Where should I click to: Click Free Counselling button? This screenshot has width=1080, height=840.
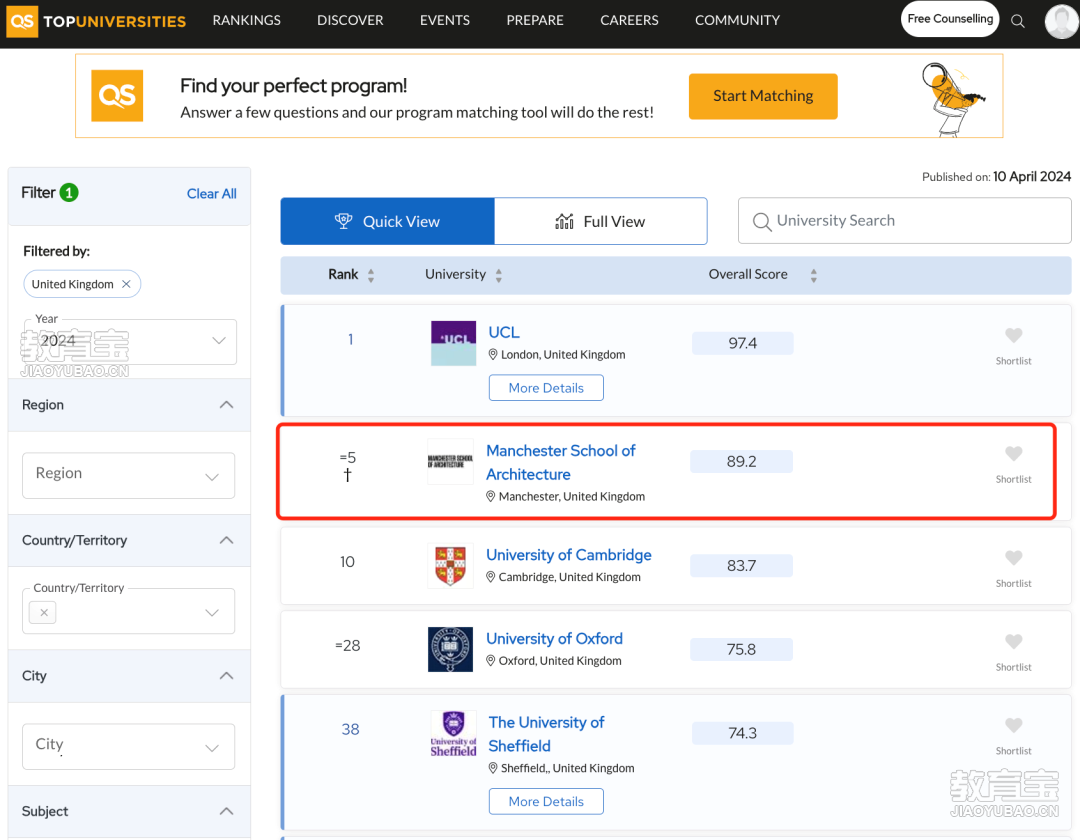950,19
